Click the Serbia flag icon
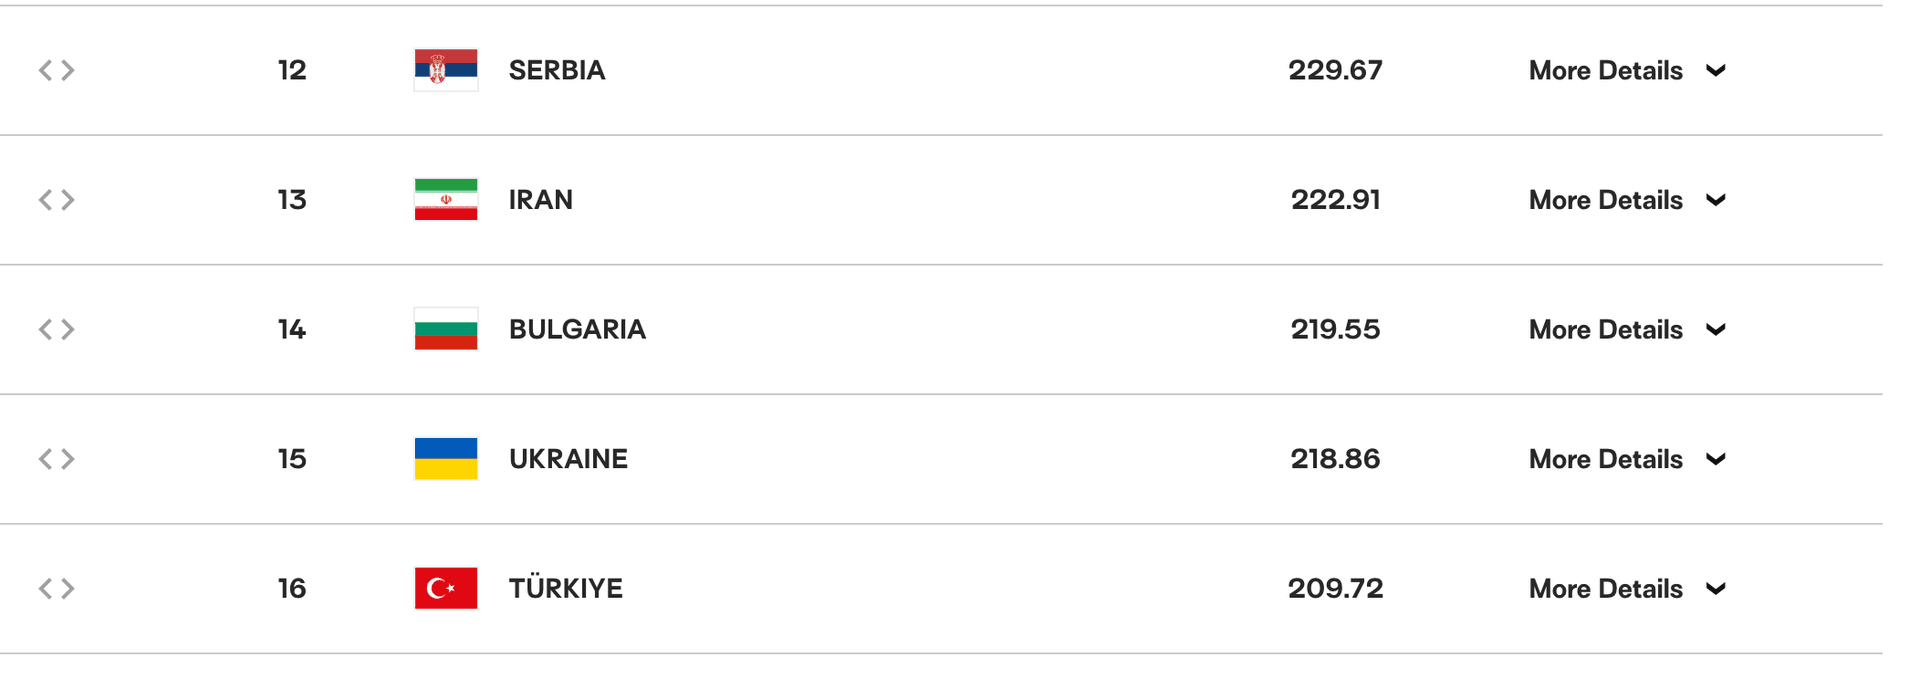 (446, 70)
